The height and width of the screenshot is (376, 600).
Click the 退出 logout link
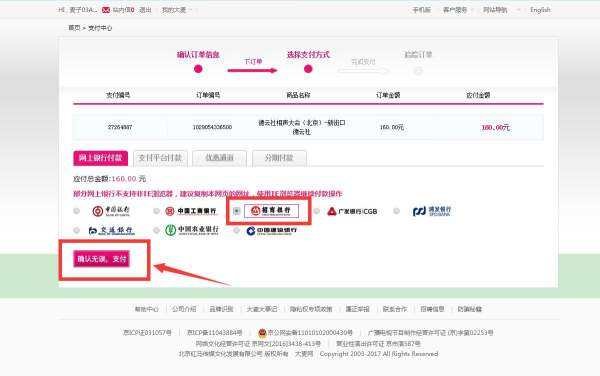pyautogui.click(x=145, y=10)
